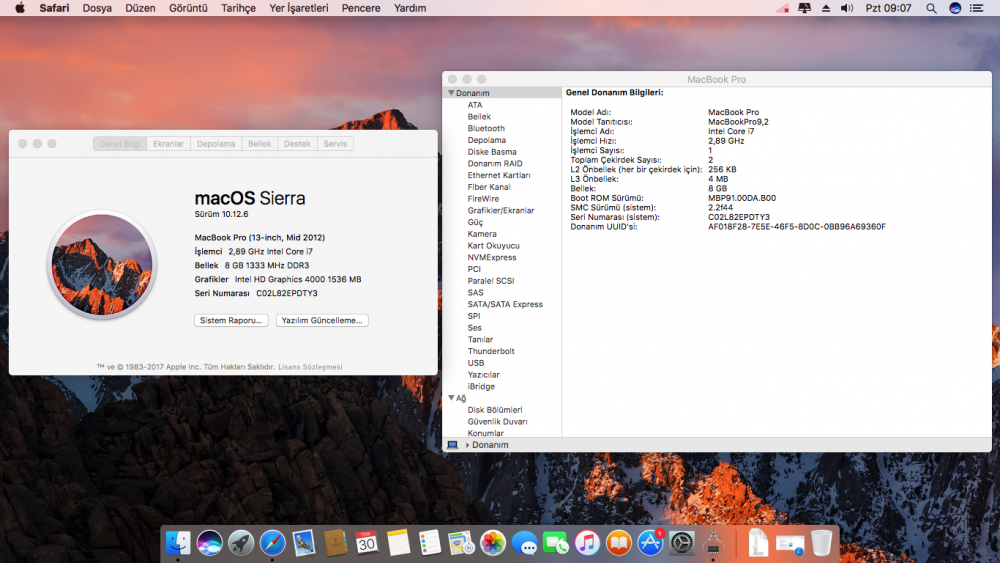Open iTunes music note icon
This screenshot has height=563, width=1000.
point(587,543)
